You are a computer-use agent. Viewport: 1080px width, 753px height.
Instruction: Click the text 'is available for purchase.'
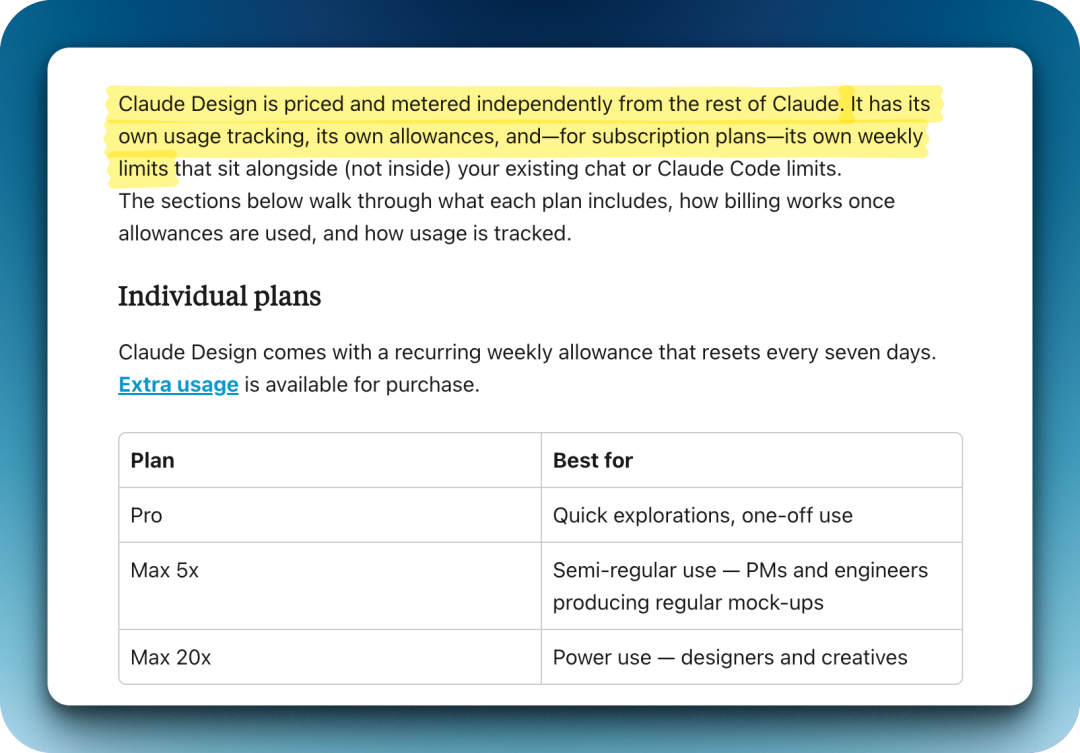pyautogui.click(x=362, y=385)
